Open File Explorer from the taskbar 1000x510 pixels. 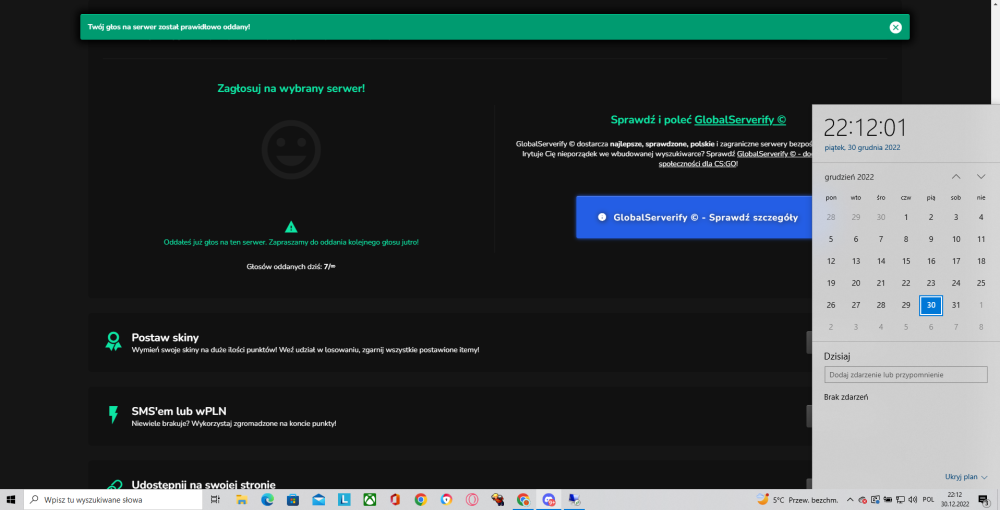pos(241,500)
